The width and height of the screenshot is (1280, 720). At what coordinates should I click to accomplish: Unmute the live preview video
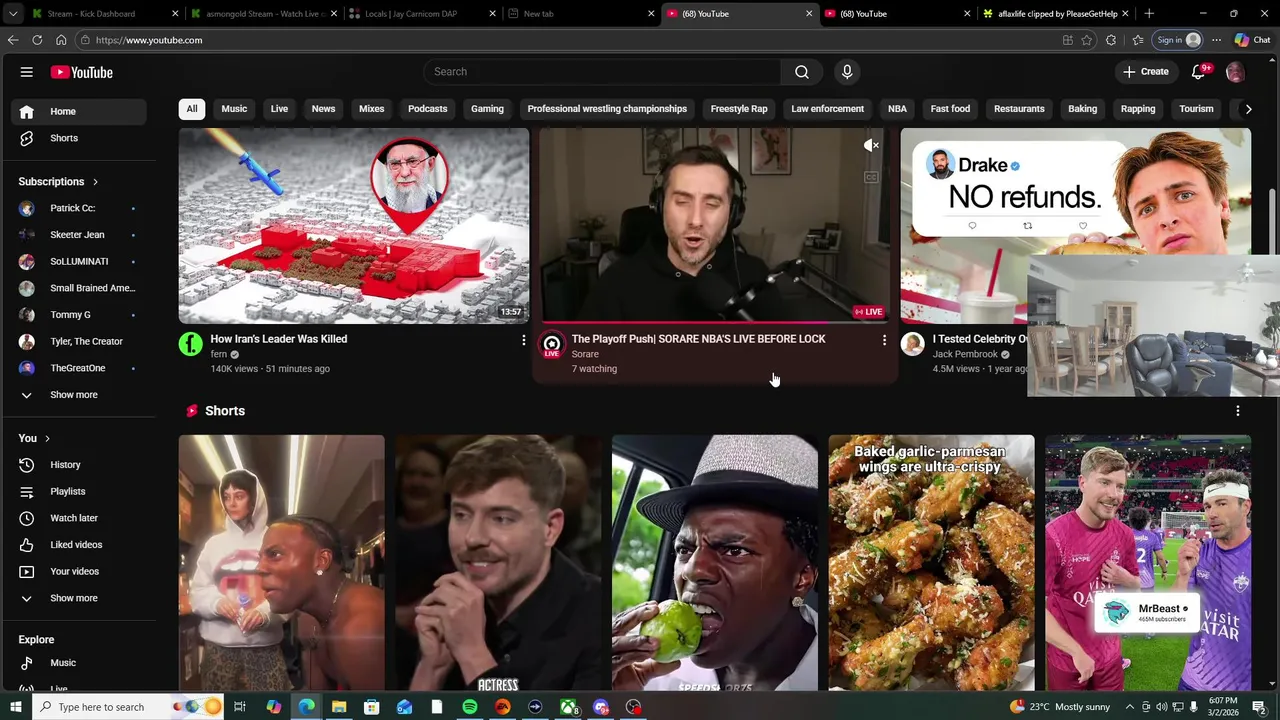point(871,146)
